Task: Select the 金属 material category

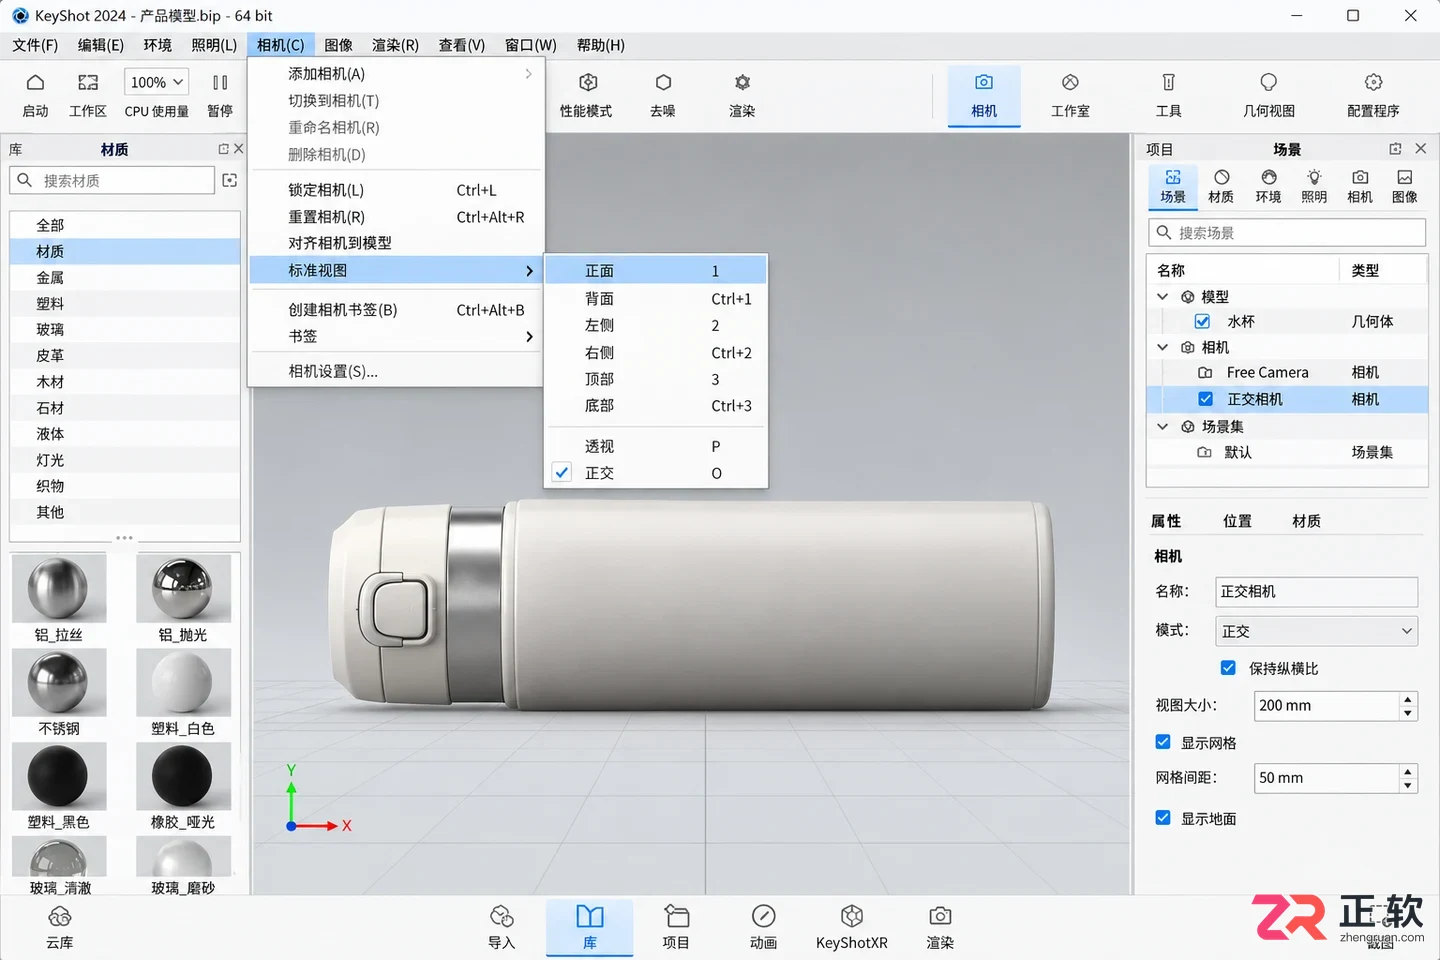Action: coord(125,277)
